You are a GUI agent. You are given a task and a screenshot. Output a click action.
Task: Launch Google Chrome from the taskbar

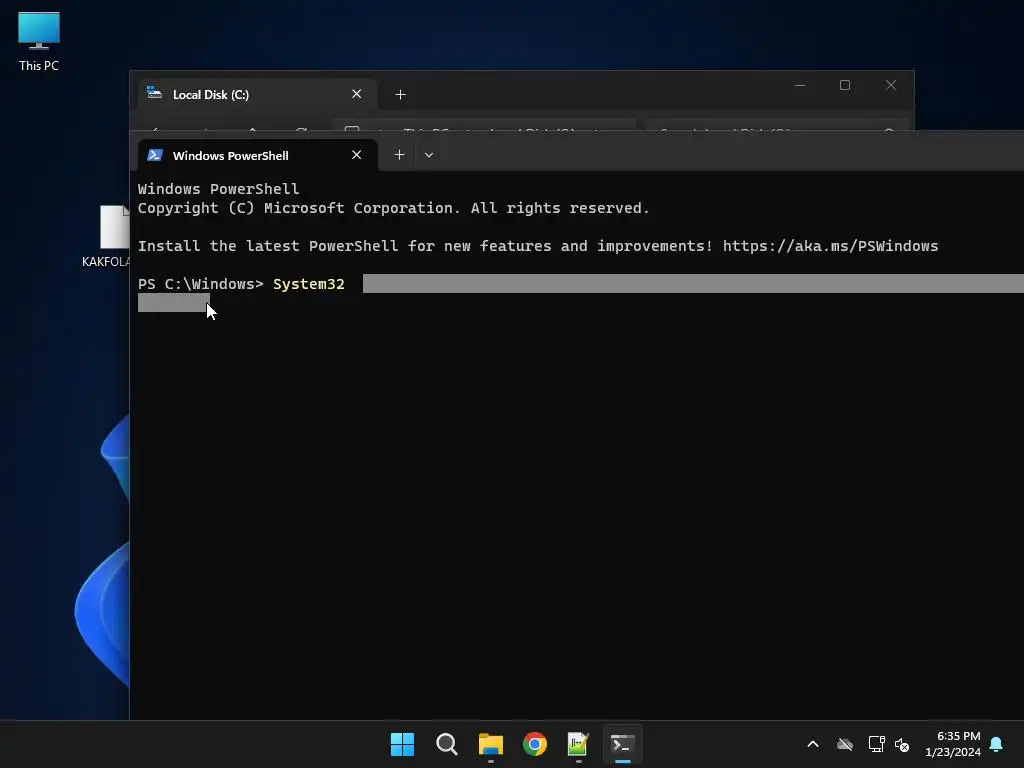pyautogui.click(x=535, y=744)
